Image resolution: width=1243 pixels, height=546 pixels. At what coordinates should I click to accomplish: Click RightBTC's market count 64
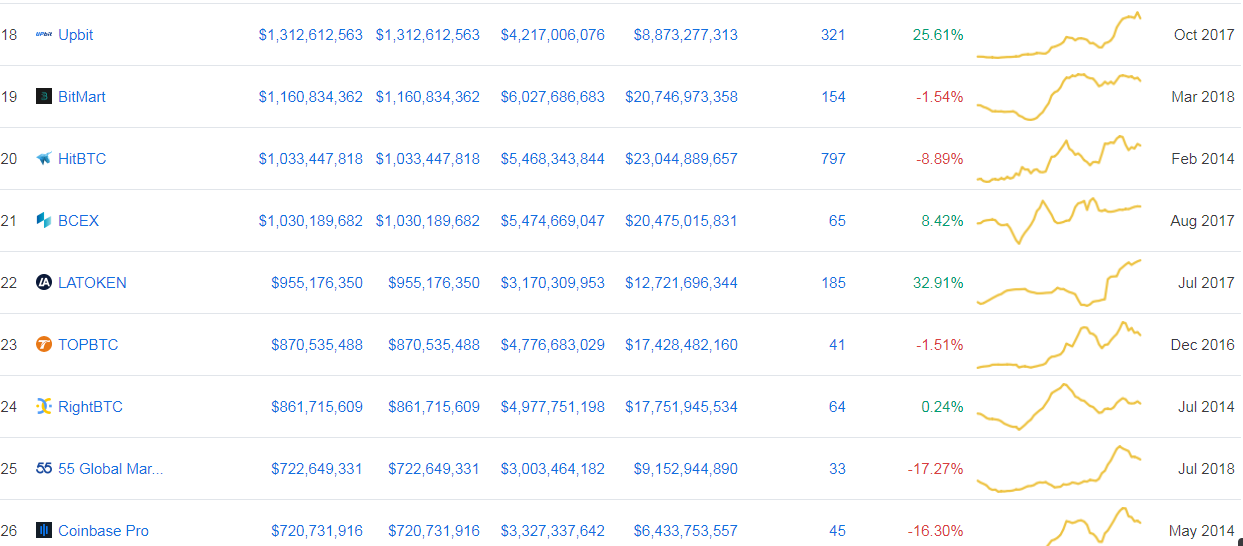pyautogui.click(x=837, y=407)
